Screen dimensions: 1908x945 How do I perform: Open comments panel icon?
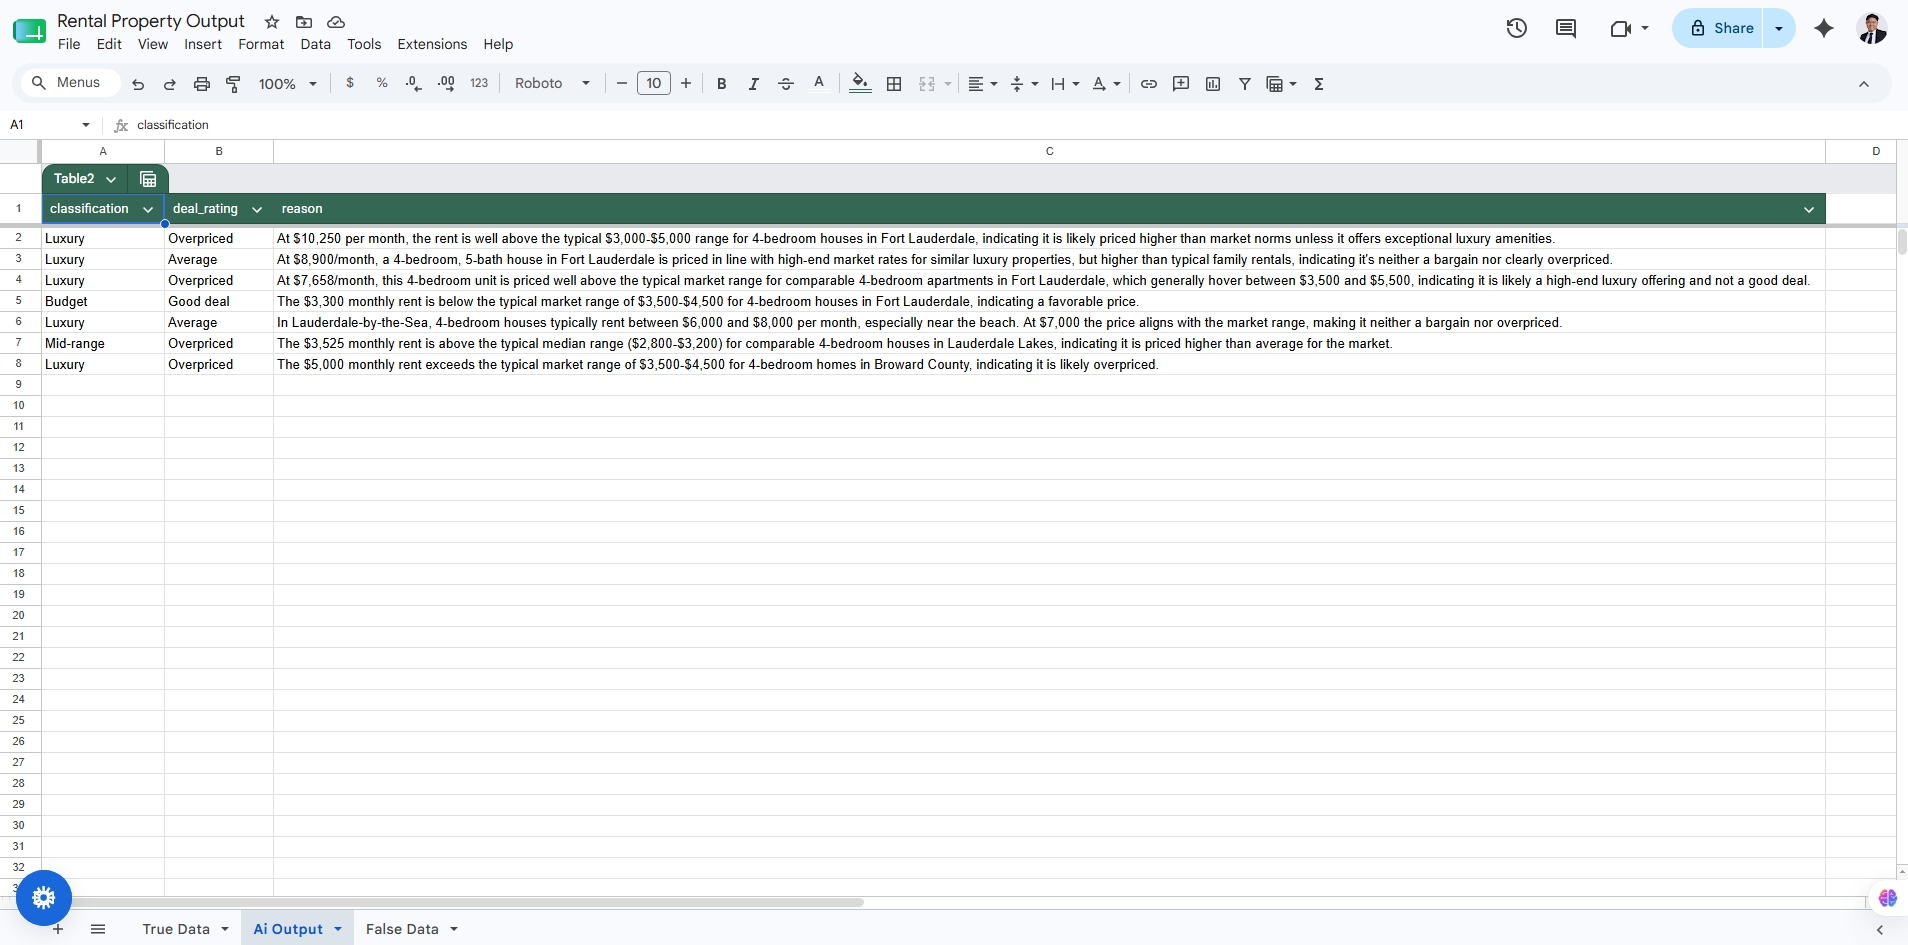click(x=1566, y=28)
